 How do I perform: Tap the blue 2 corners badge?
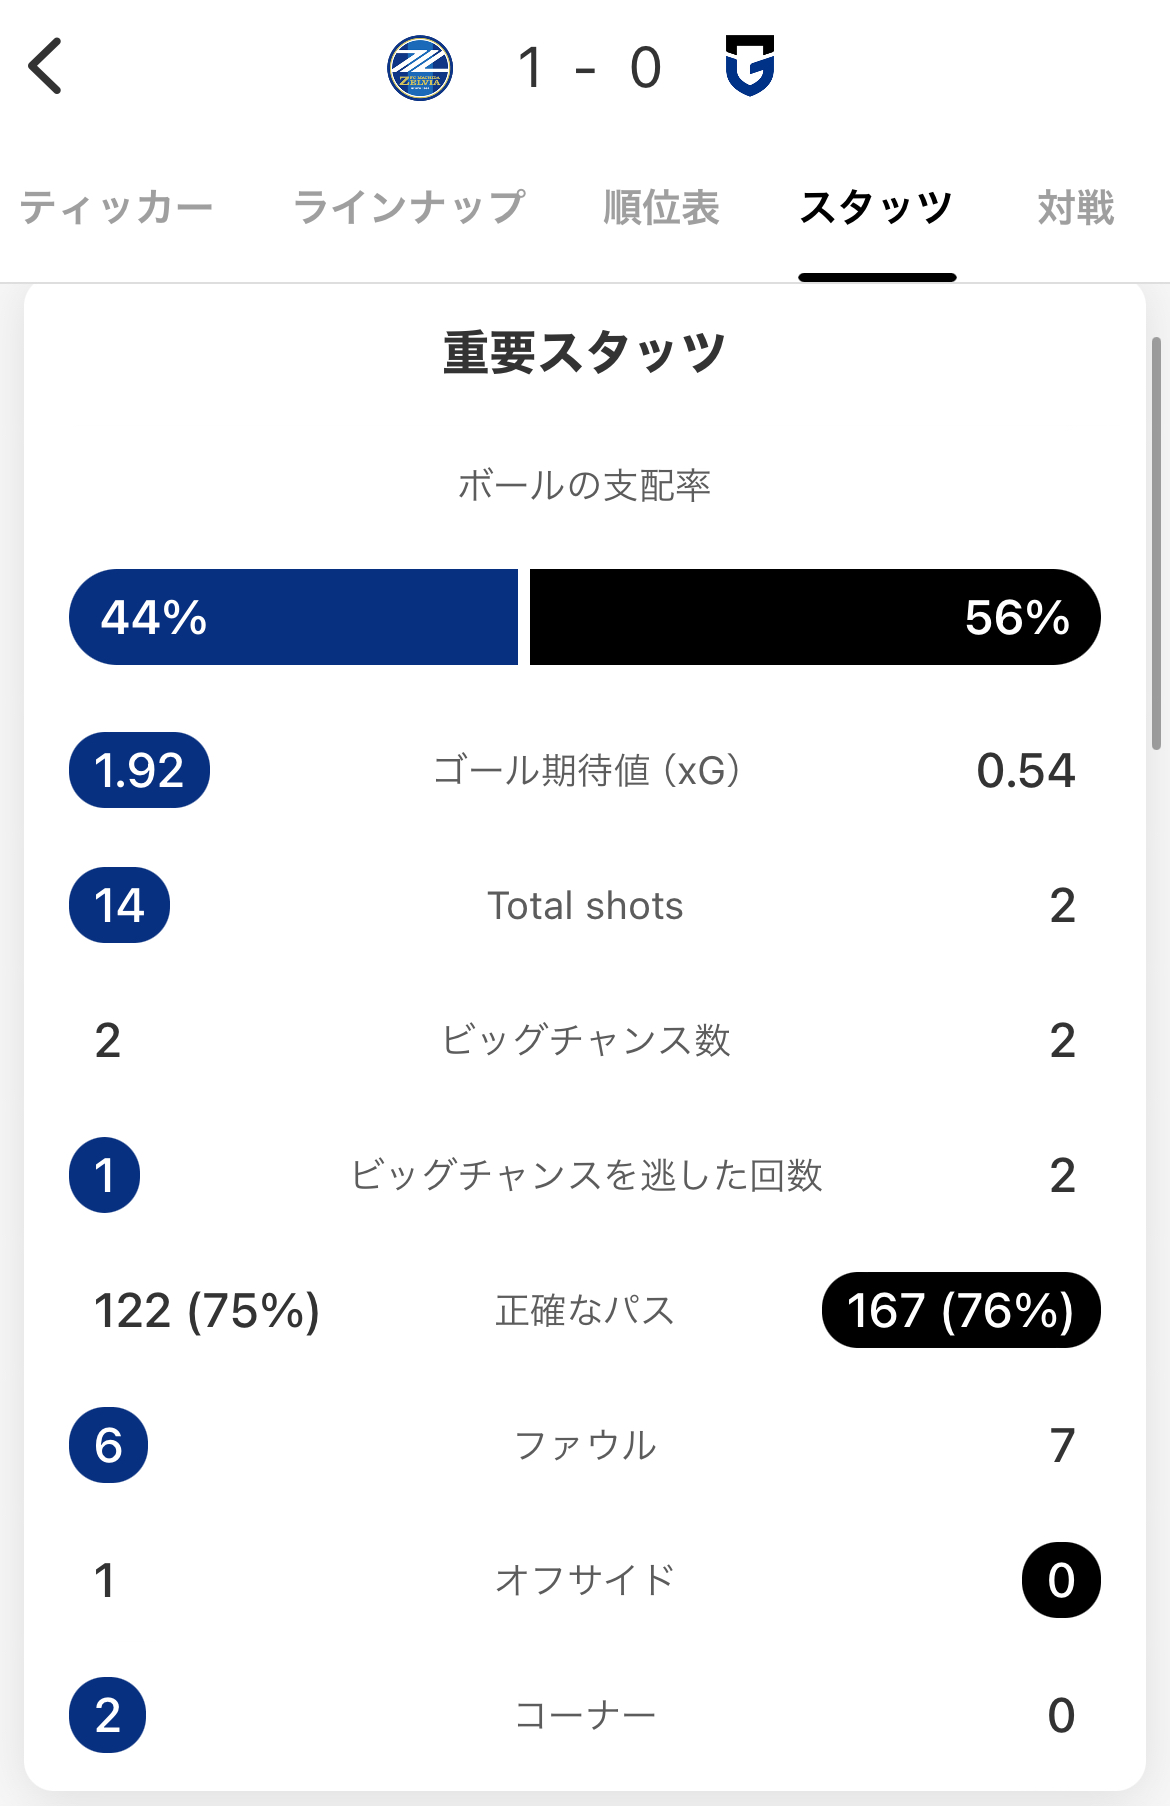click(x=108, y=1715)
